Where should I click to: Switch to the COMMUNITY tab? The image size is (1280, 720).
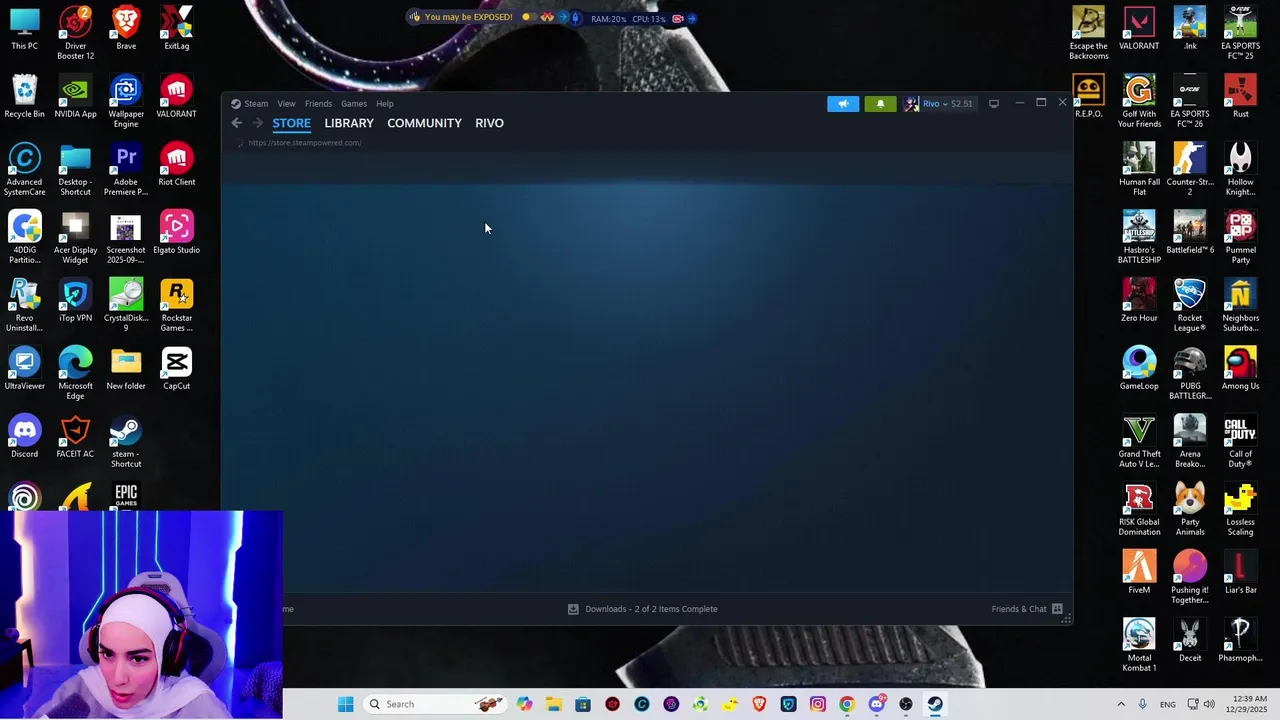[x=424, y=123]
